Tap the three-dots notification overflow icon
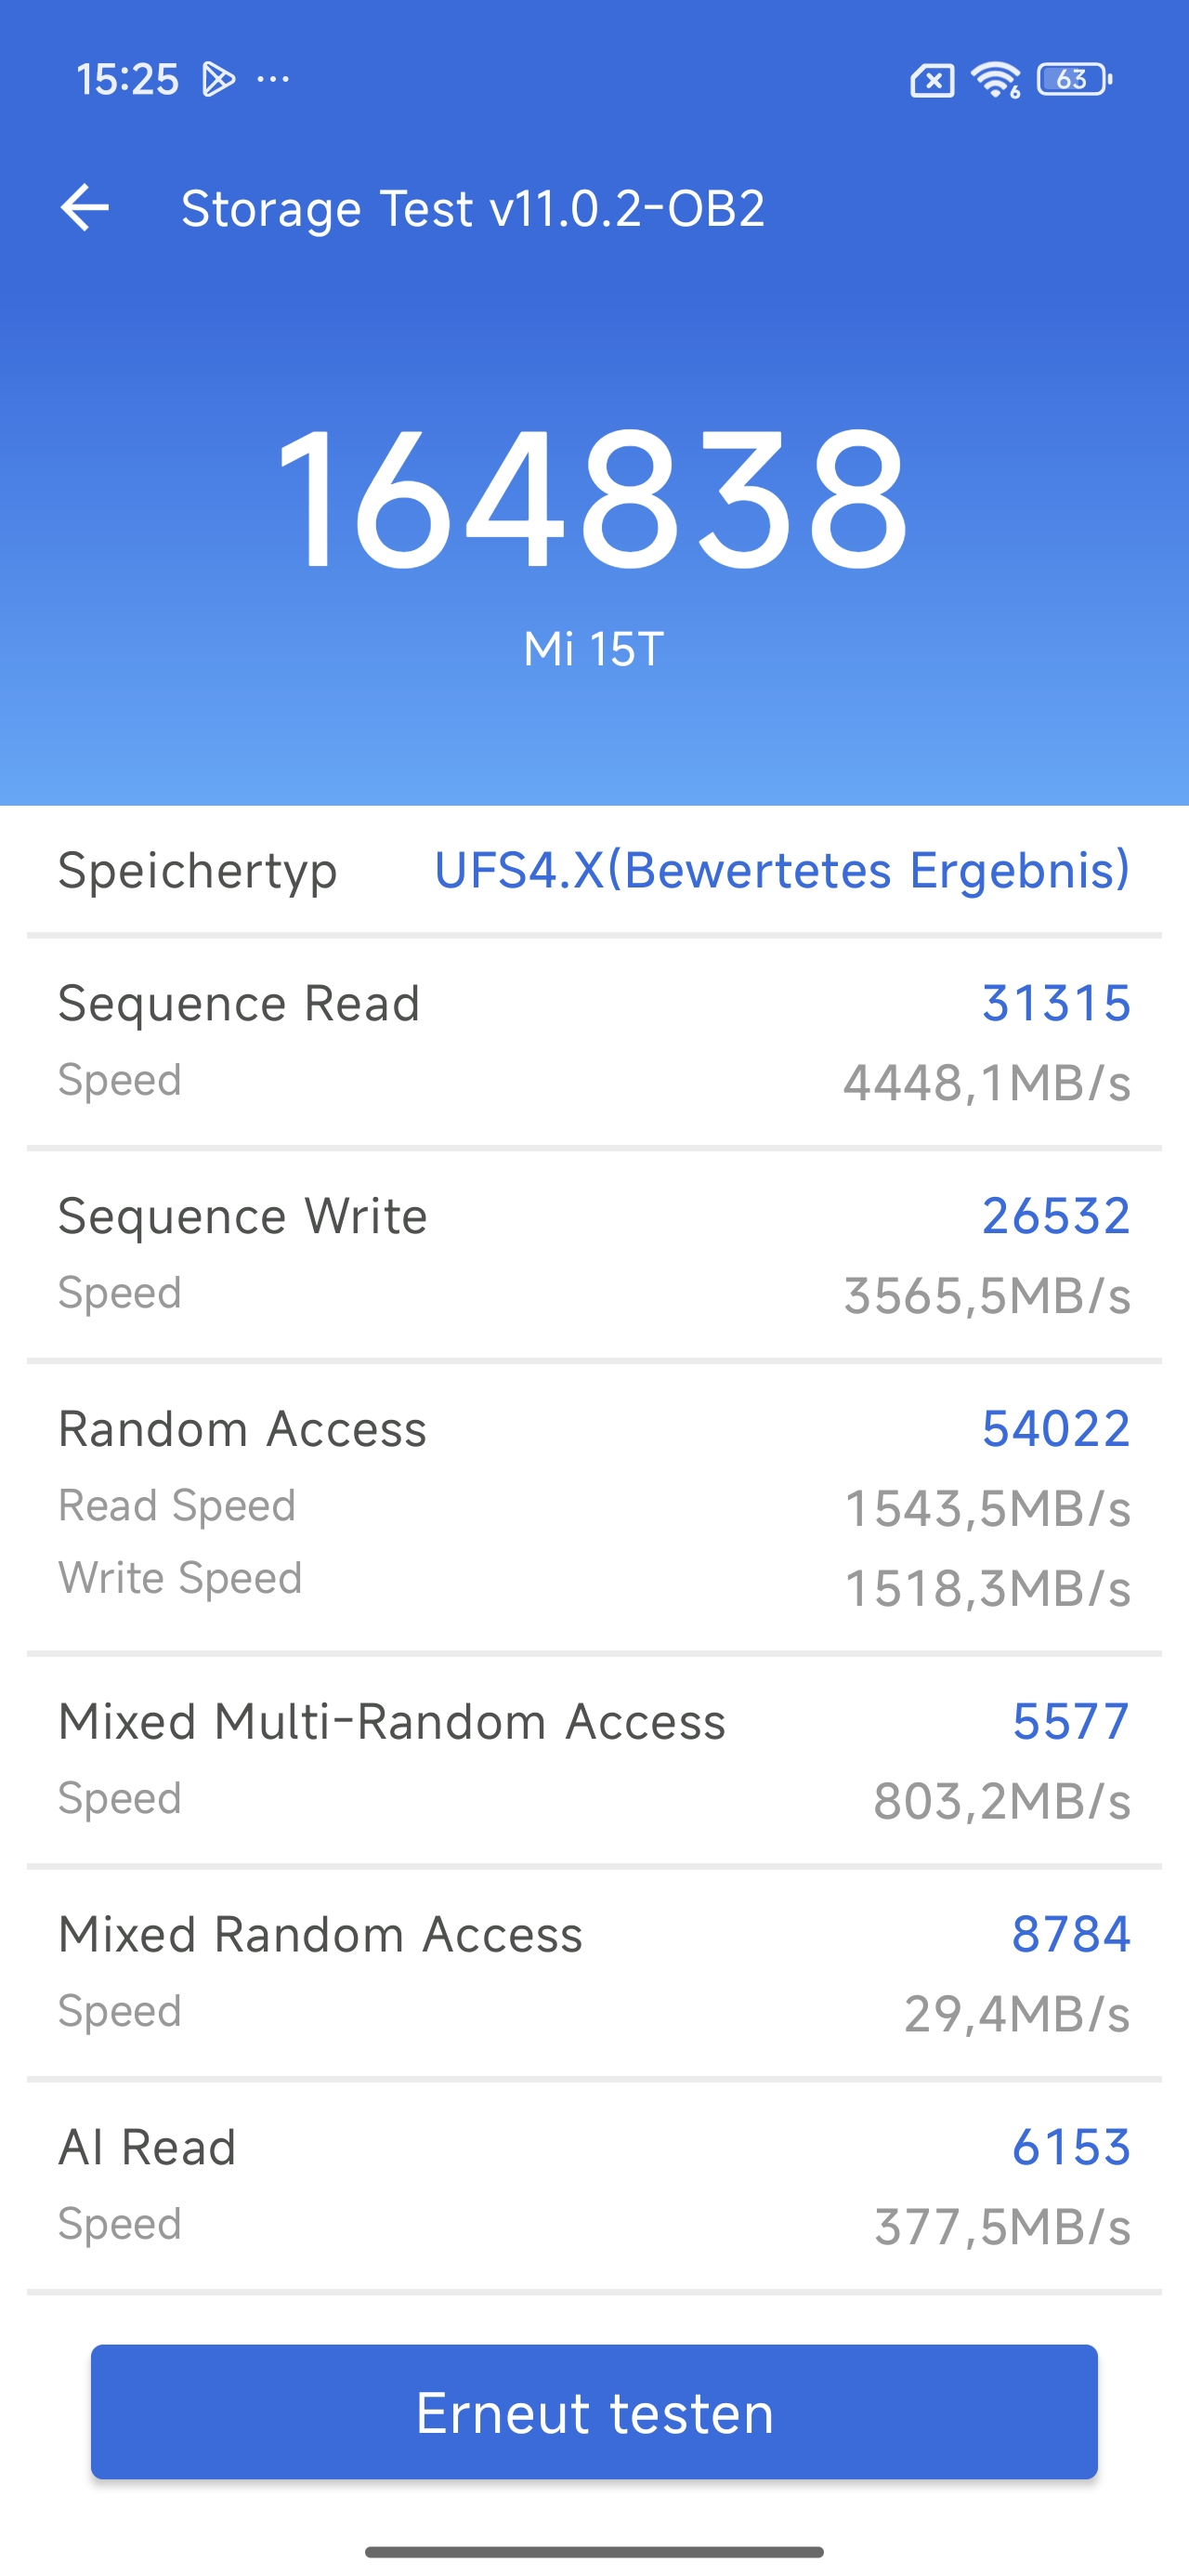The image size is (1189, 2576). [273, 79]
